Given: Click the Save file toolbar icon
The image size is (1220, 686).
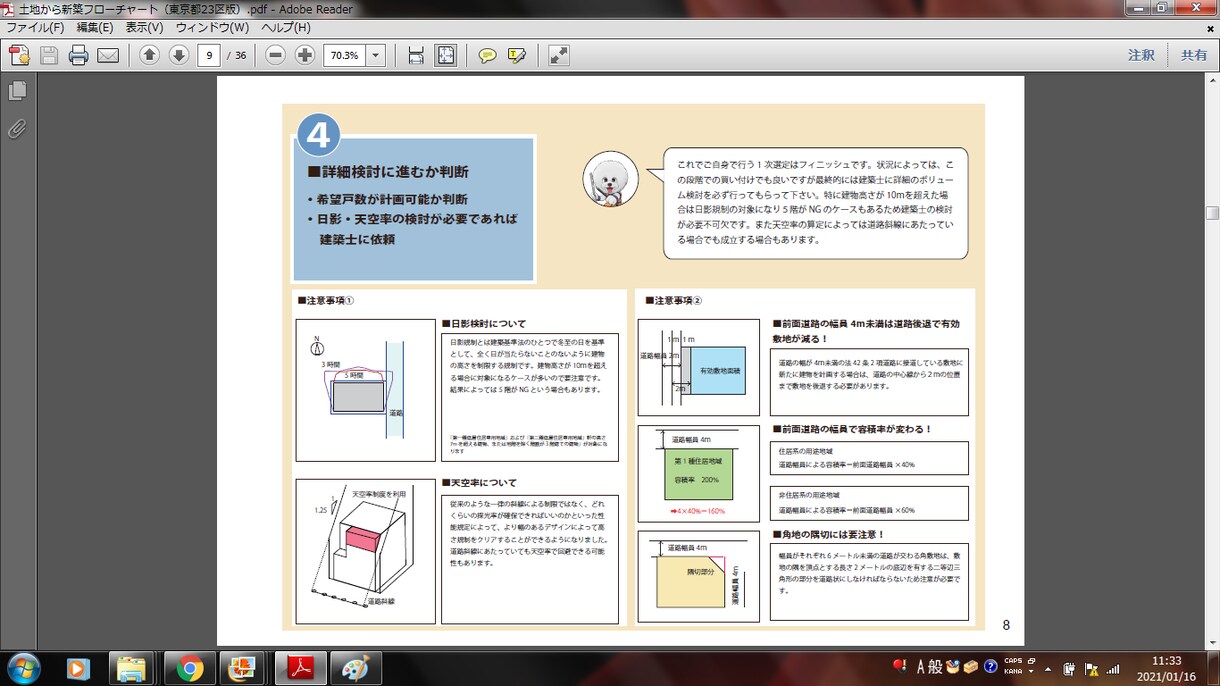Looking at the screenshot, I should (49, 55).
